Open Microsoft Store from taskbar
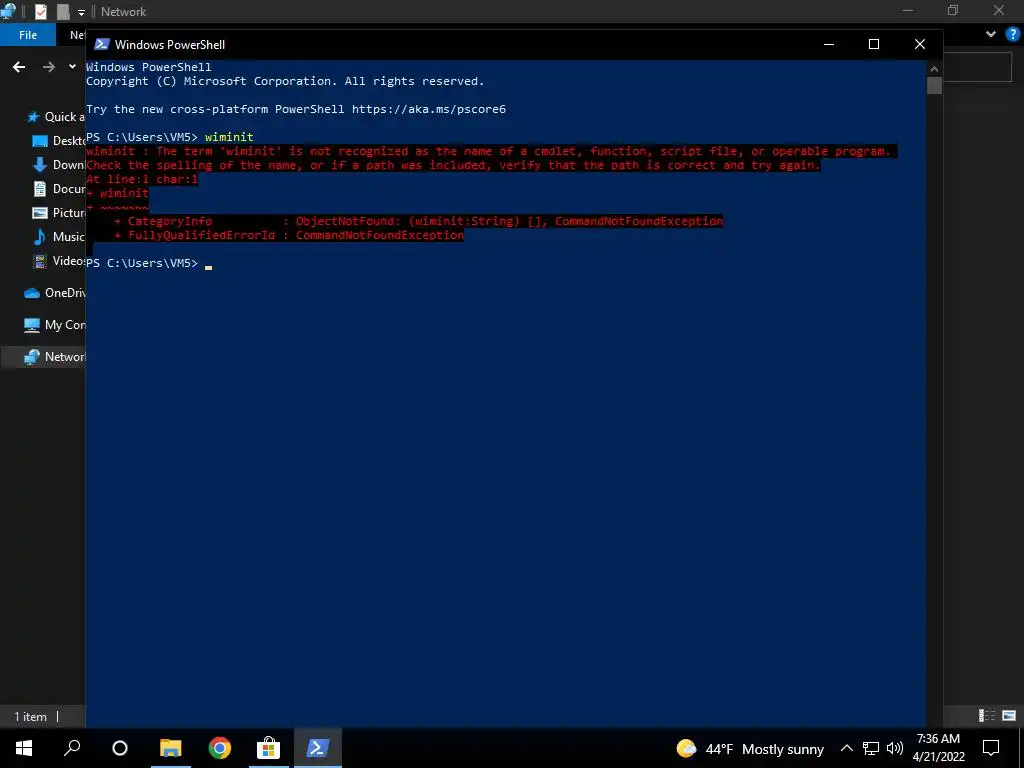 (x=268, y=748)
